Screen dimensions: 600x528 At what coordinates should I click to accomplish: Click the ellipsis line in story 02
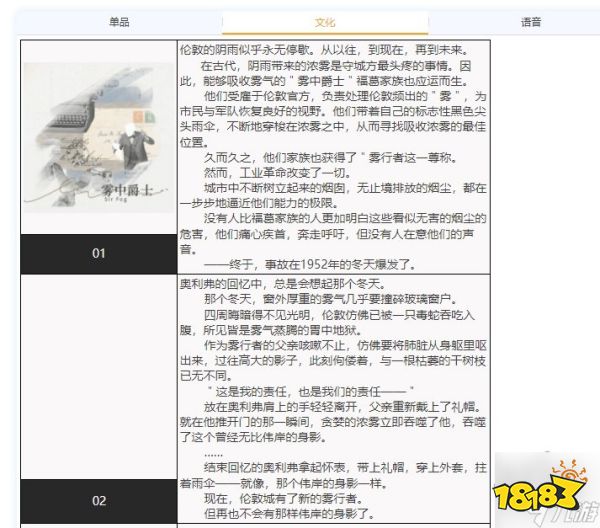pos(213,453)
